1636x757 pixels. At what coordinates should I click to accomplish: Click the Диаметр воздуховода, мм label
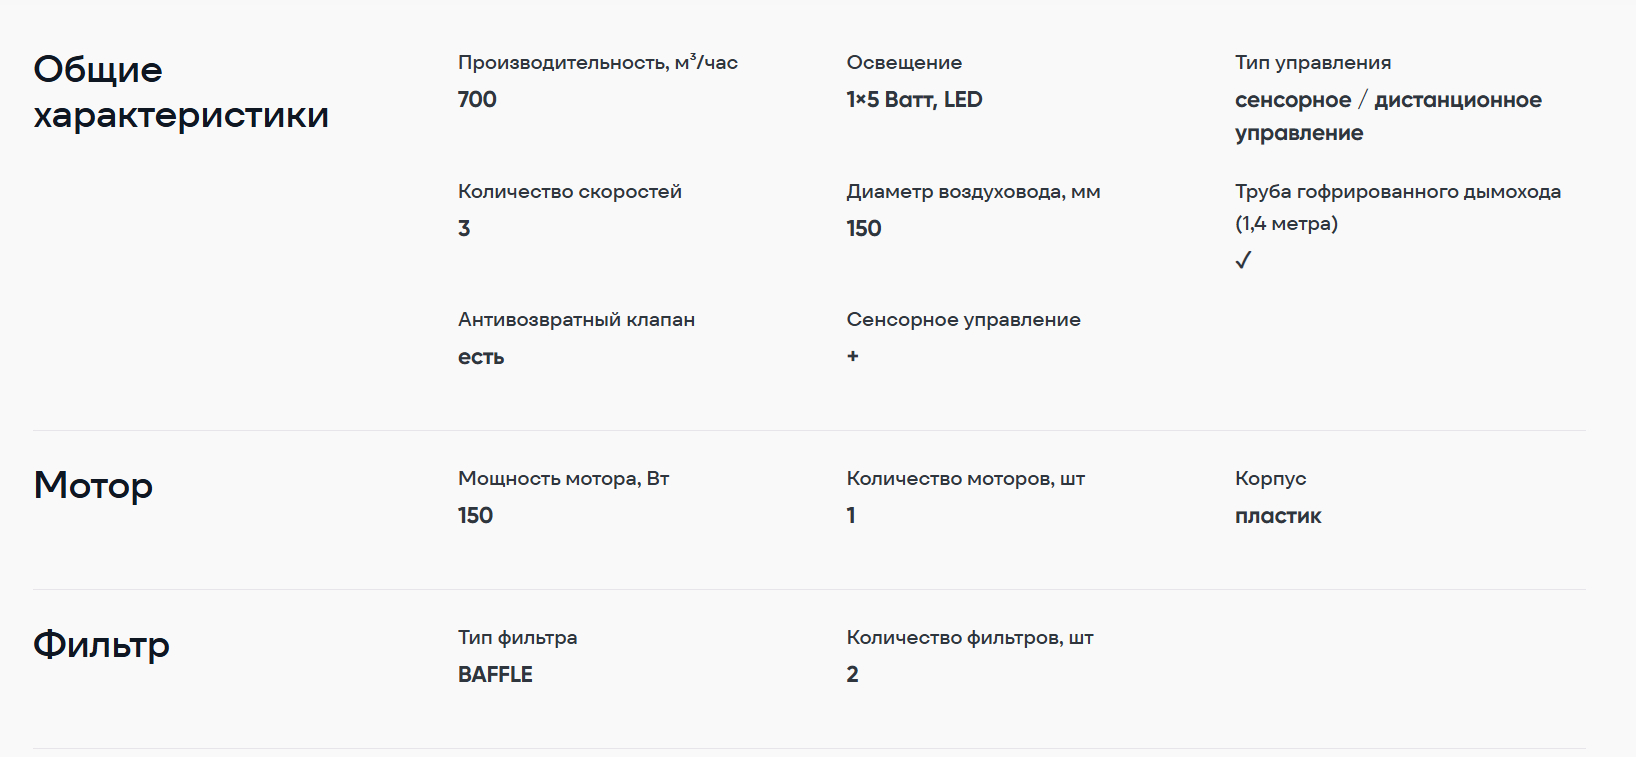(973, 192)
